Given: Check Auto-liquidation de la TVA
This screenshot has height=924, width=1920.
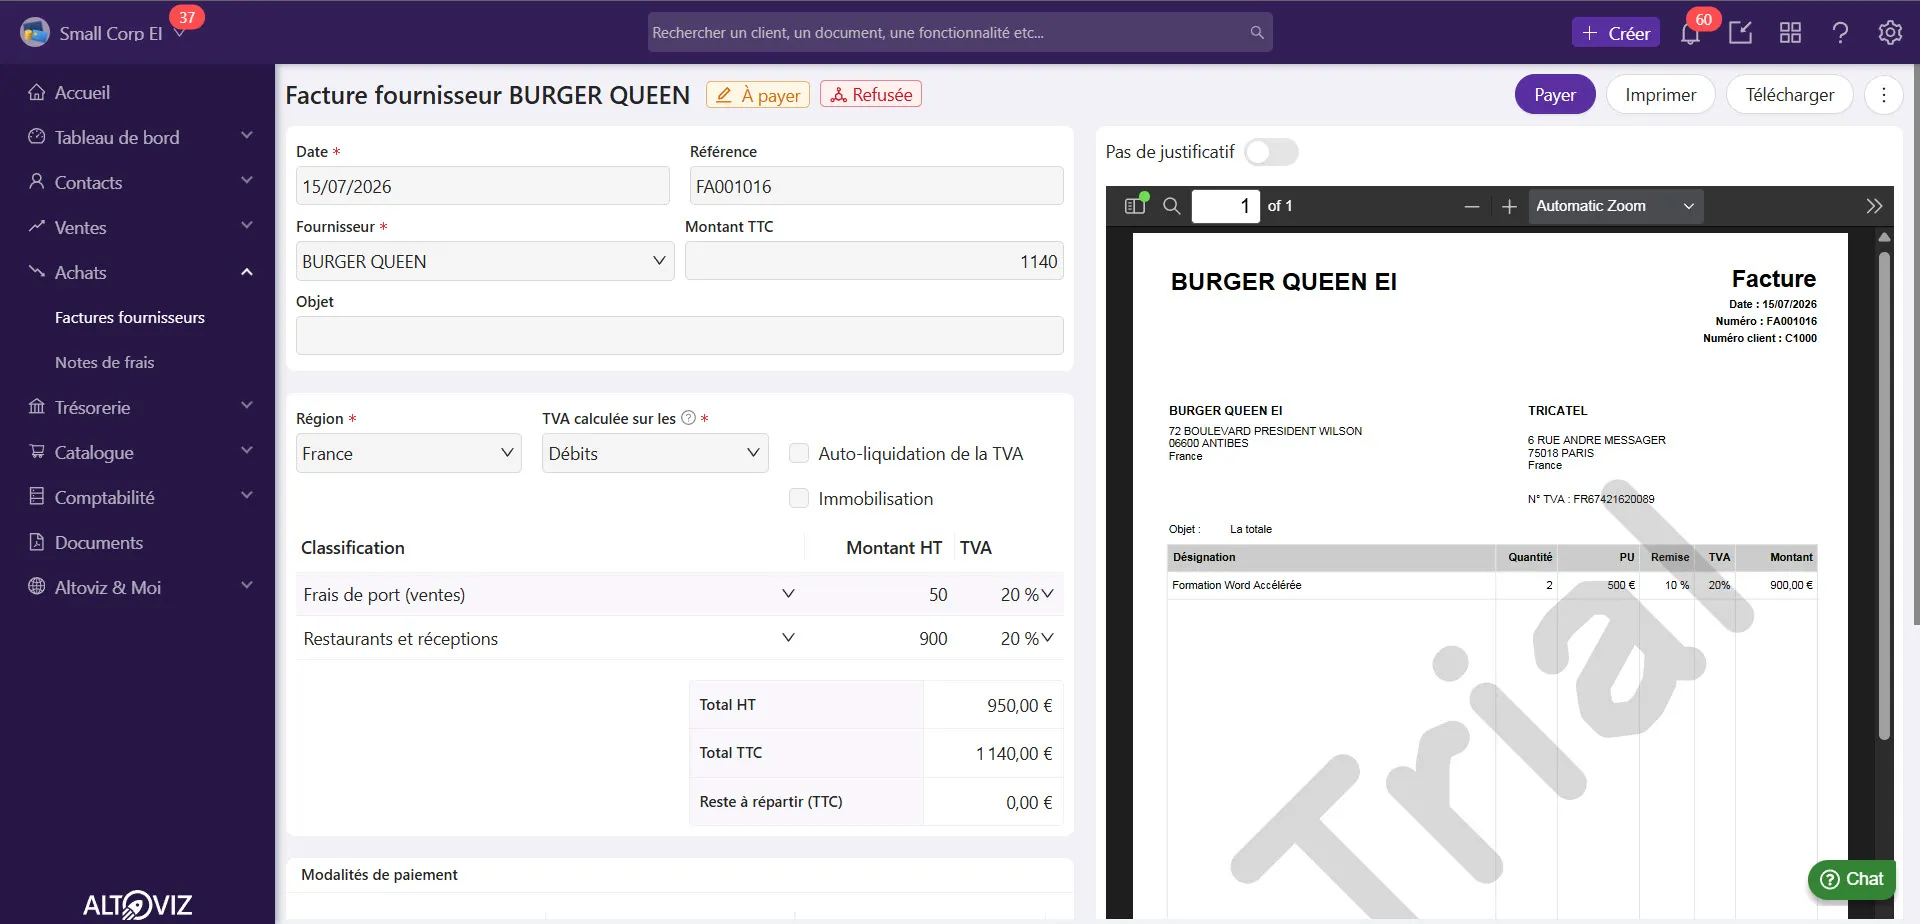Looking at the screenshot, I should [x=799, y=453].
